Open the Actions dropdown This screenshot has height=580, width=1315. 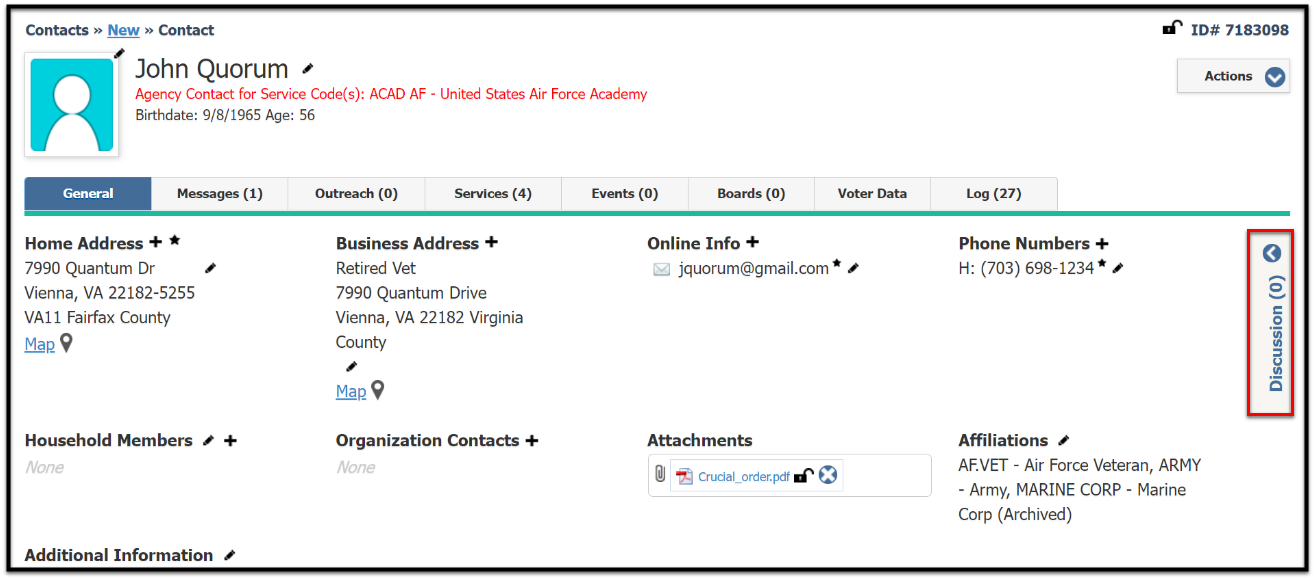1233,76
